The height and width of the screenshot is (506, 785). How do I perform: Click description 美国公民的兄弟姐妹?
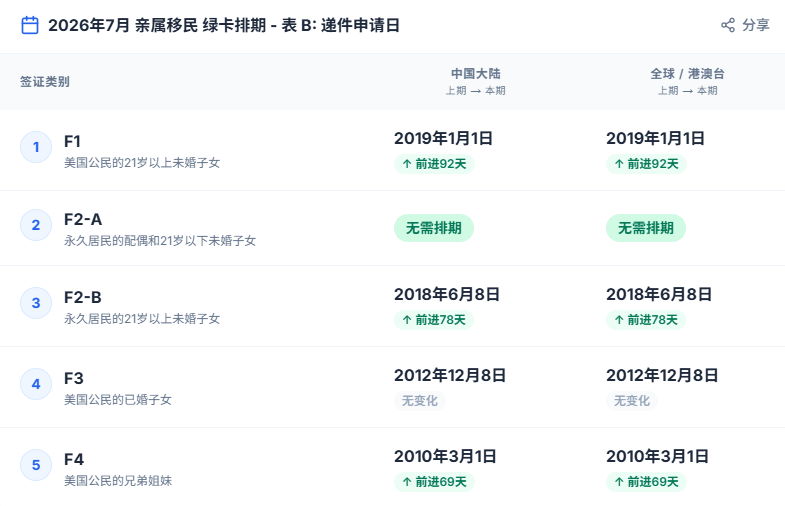[x=118, y=481]
